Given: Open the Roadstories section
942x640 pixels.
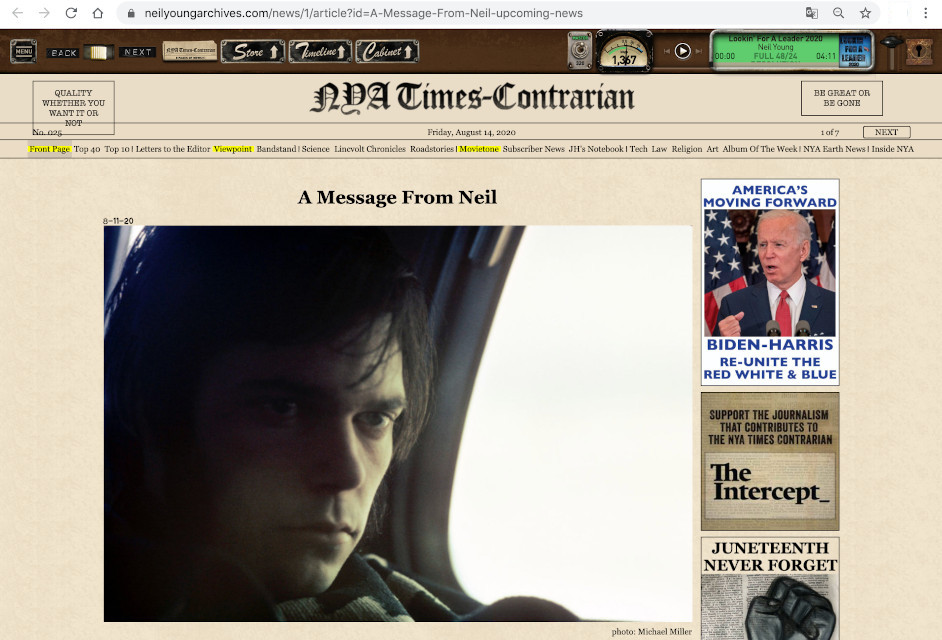Looking at the screenshot, I should pos(432,149).
